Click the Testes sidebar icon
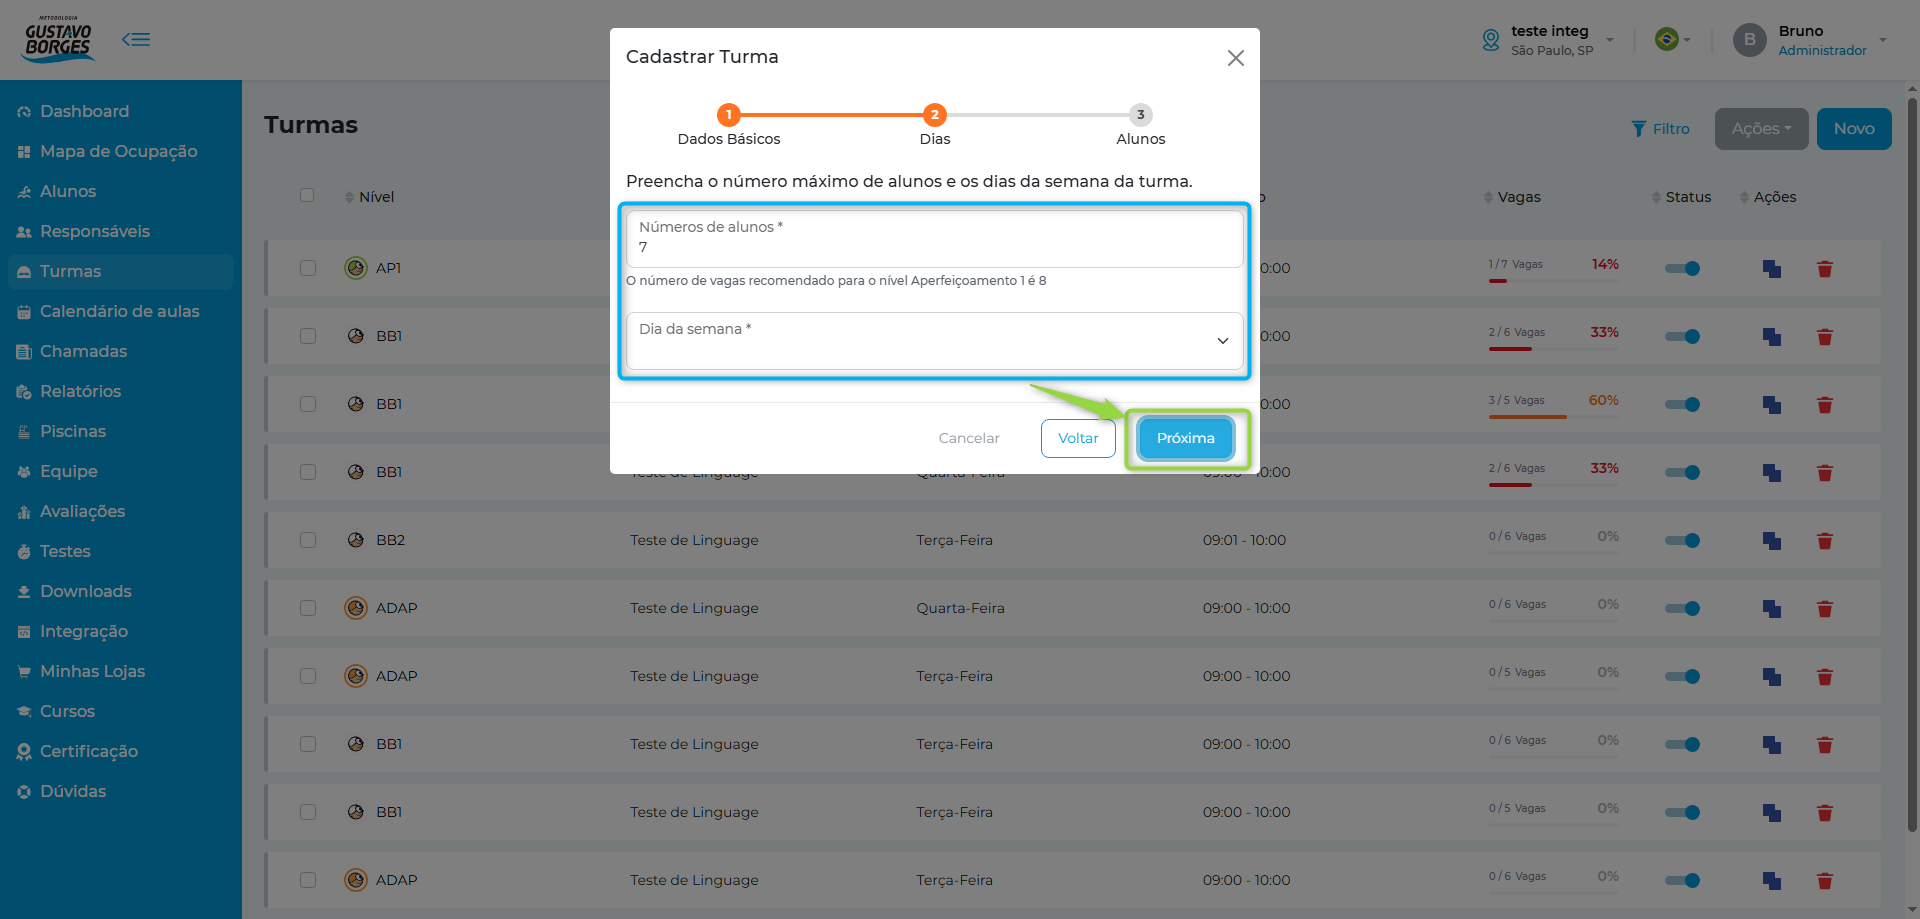Image resolution: width=1920 pixels, height=919 pixels. click(24, 552)
